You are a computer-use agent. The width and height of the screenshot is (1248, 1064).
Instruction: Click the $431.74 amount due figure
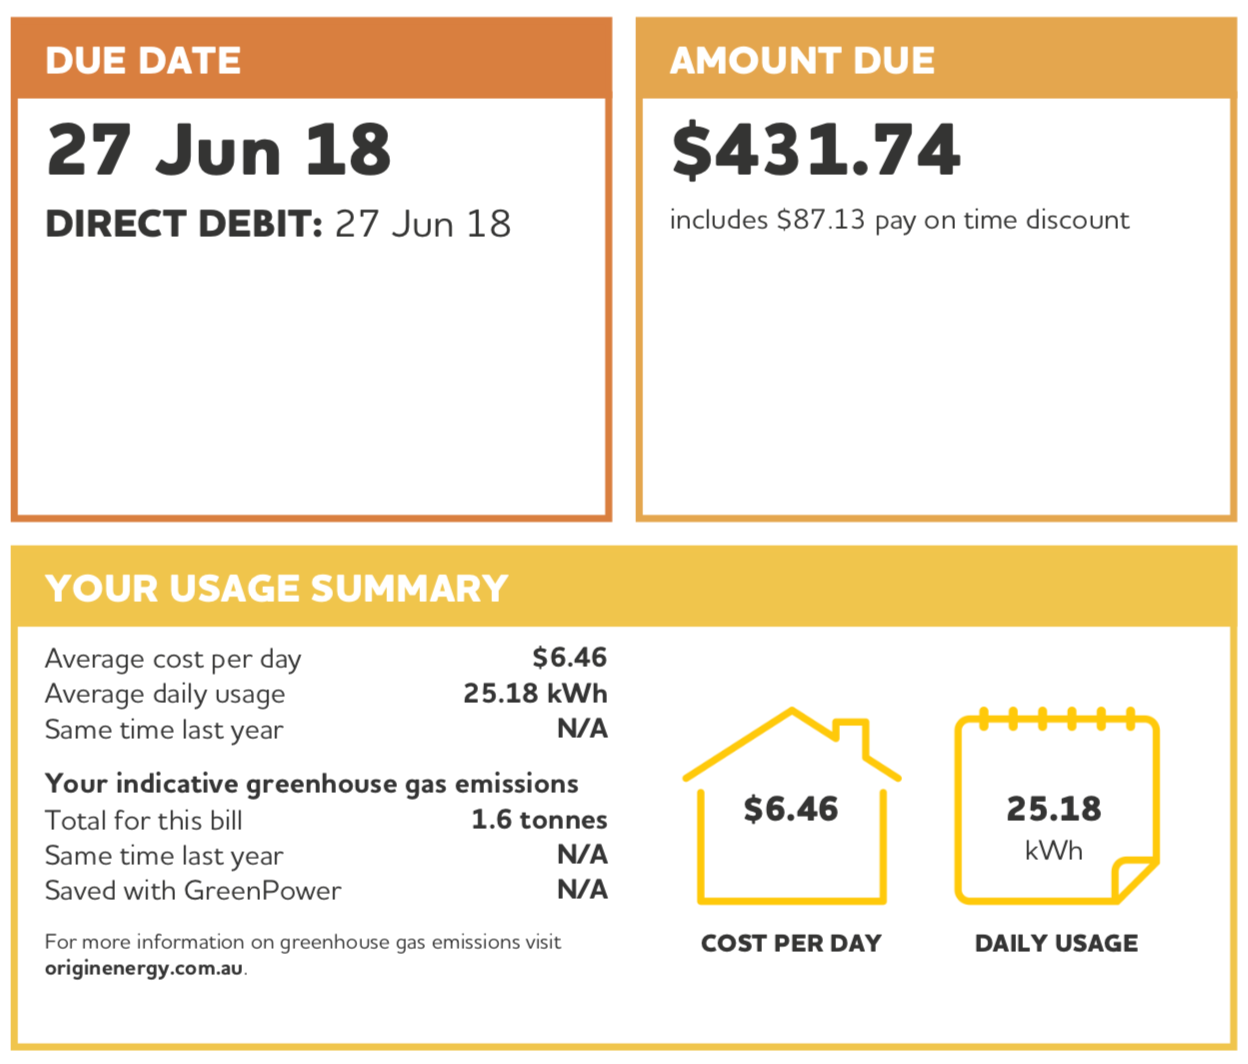[x=816, y=150]
